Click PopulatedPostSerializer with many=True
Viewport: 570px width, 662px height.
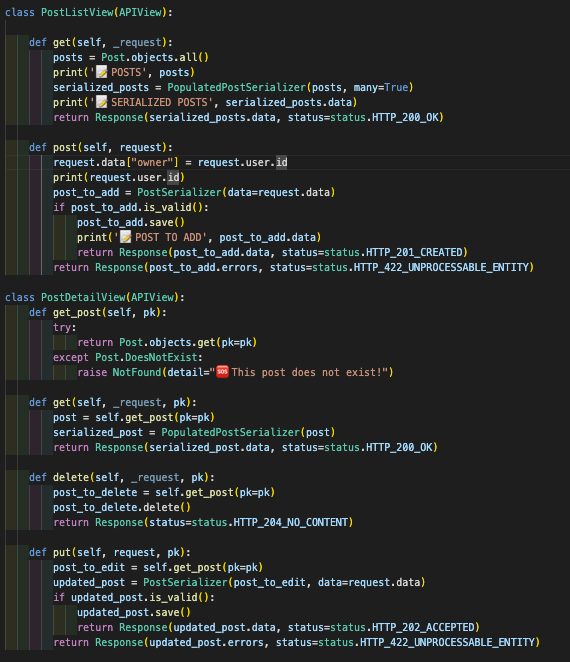(x=236, y=87)
